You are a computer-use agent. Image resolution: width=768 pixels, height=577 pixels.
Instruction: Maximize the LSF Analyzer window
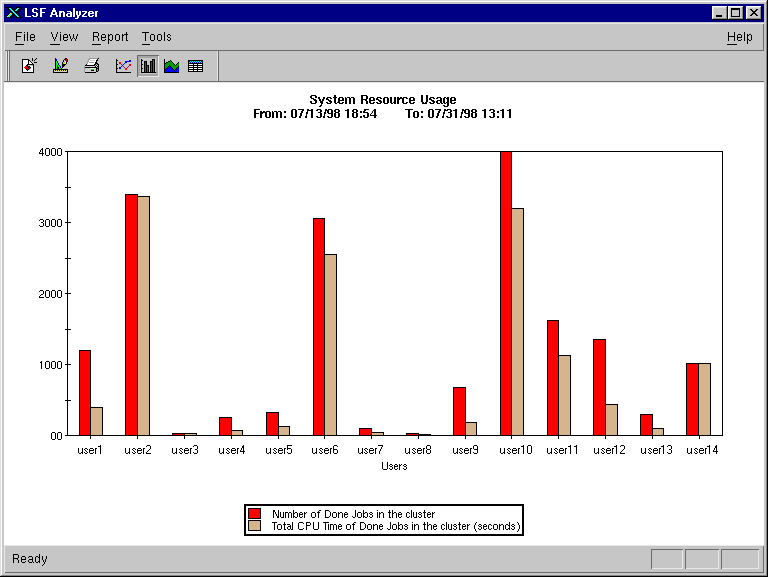pyautogui.click(x=736, y=12)
